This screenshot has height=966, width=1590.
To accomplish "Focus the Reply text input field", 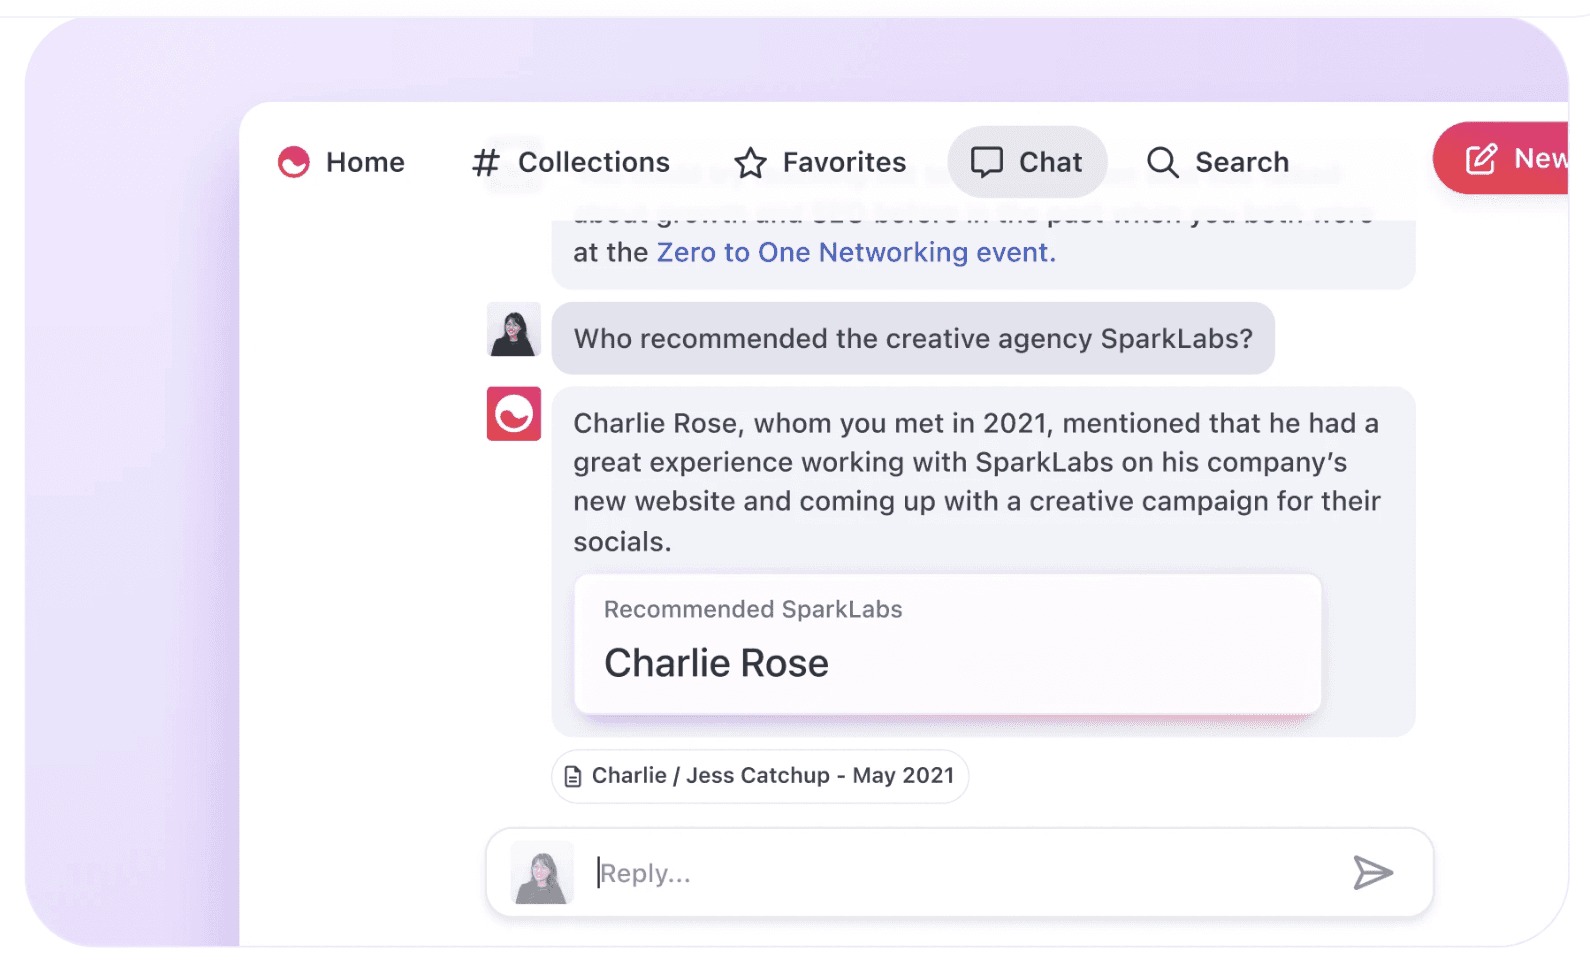I will 960,873.
